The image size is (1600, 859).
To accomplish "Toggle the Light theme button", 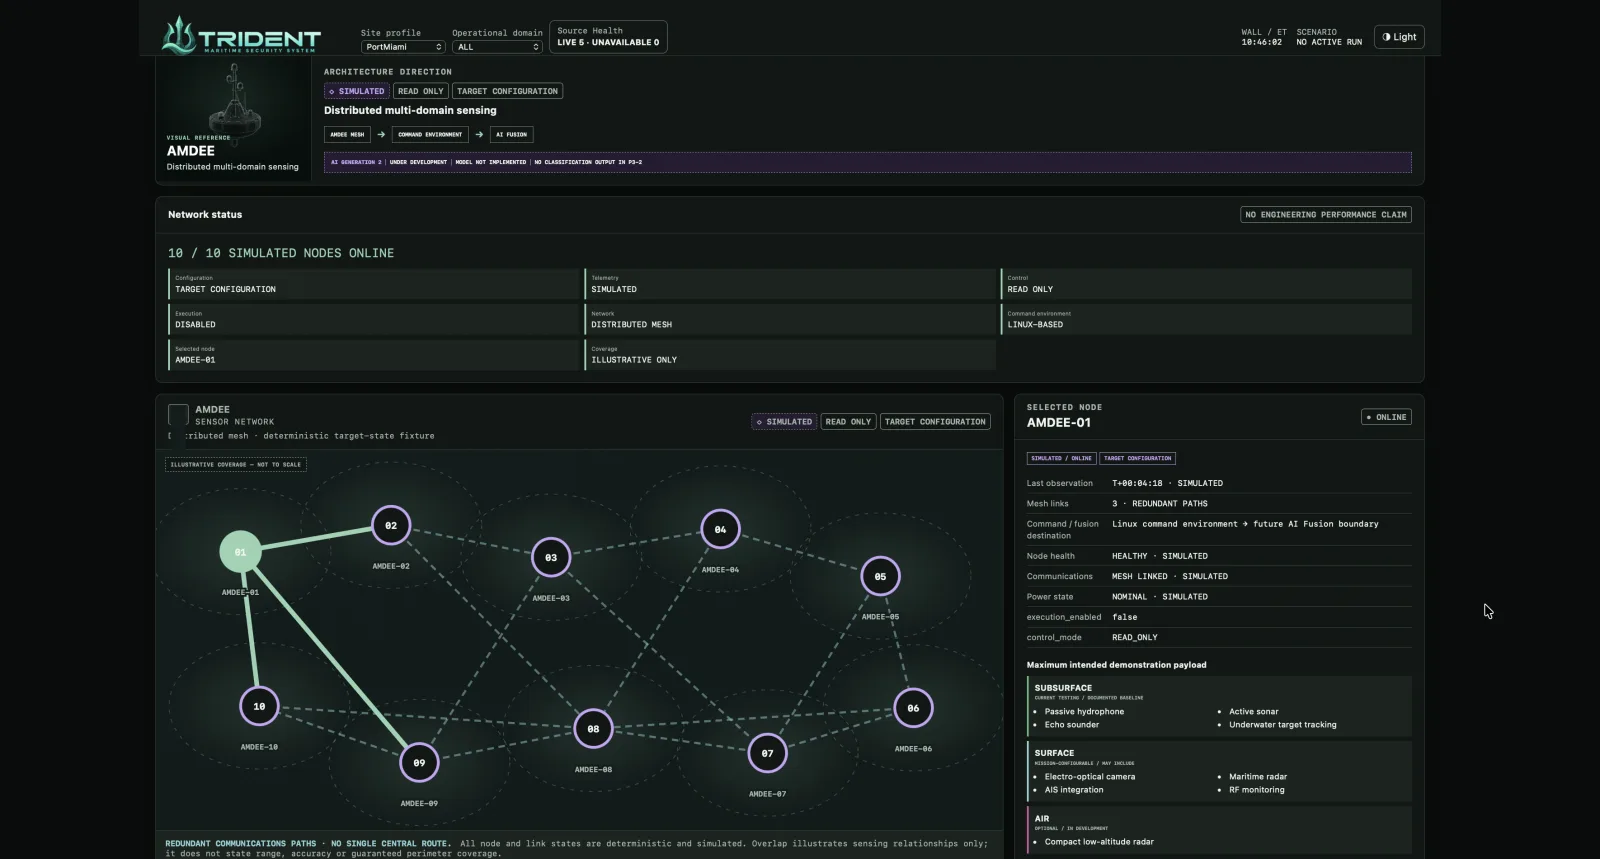I will (x=1399, y=37).
